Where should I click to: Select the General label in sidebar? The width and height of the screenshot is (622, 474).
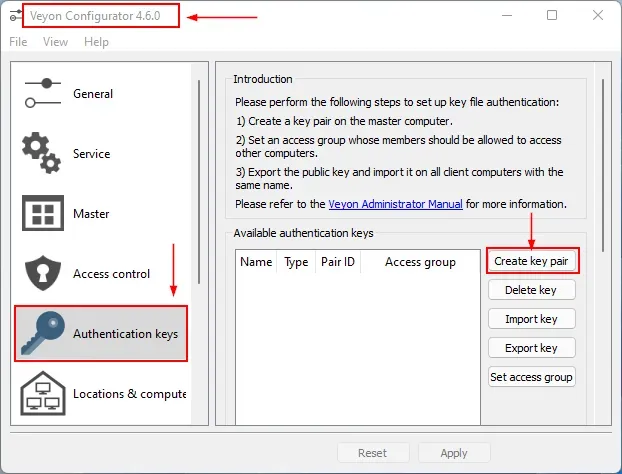click(x=93, y=94)
